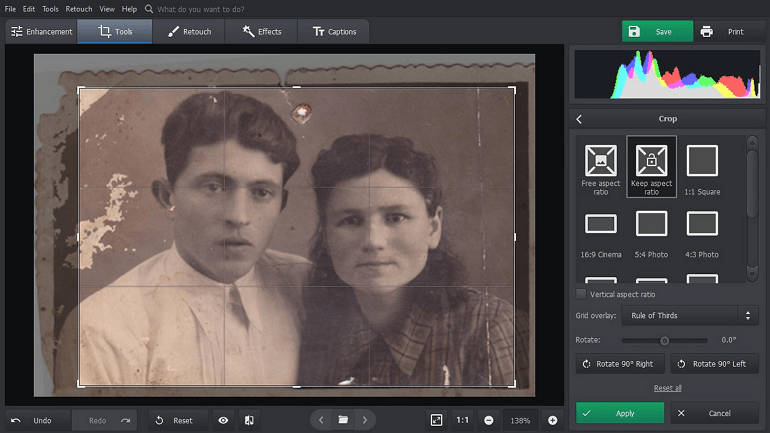Open the Tools menu in menu bar
Image resolution: width=770 pixels, height=433 pixels.
tap(50, 9)
